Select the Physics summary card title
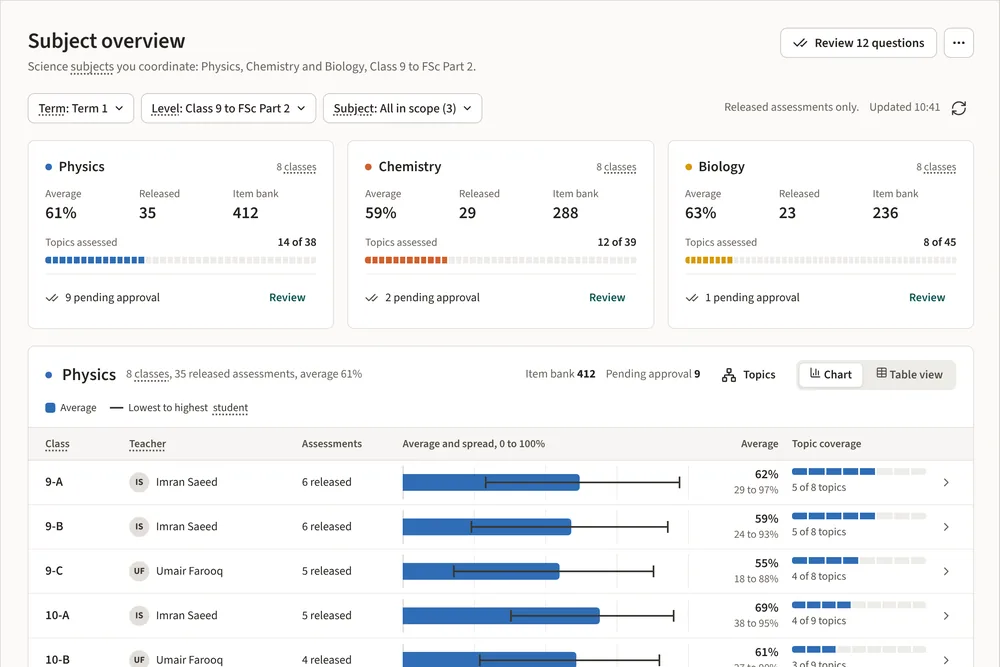This screenshot has width=1000, height=667. click(x=82, y=167)
